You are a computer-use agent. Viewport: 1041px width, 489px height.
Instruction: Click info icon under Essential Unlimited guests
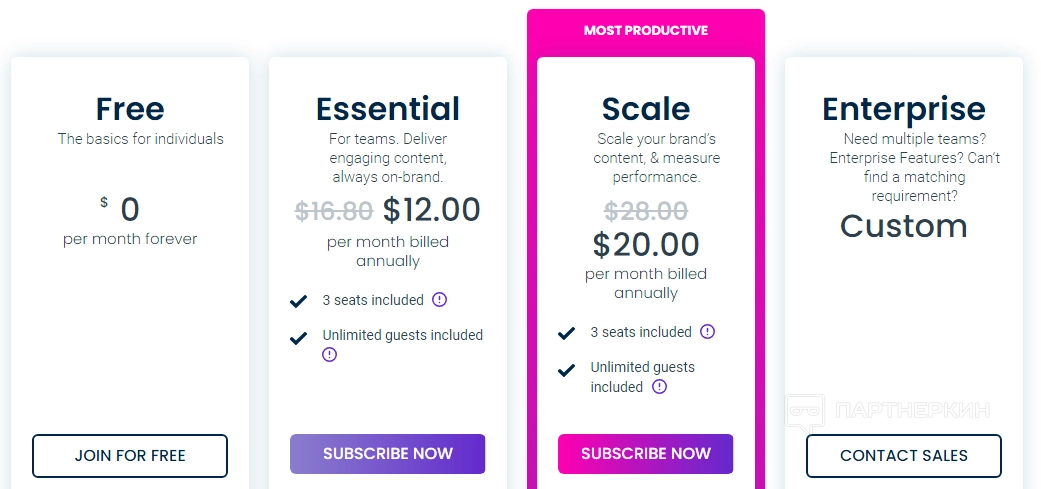pos(330,354)
